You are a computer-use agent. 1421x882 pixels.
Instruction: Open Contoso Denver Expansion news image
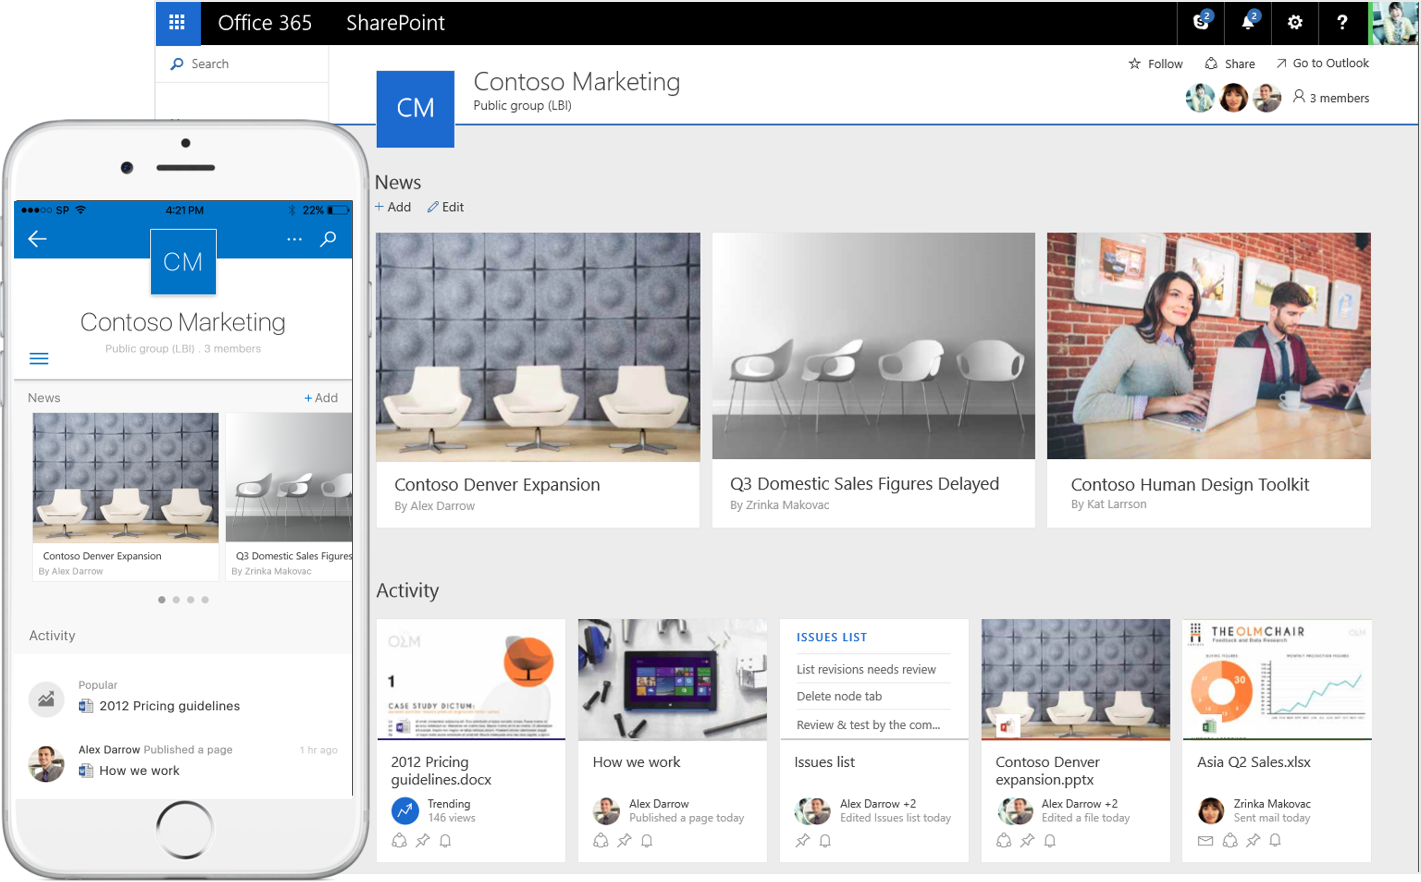point(538,347)
